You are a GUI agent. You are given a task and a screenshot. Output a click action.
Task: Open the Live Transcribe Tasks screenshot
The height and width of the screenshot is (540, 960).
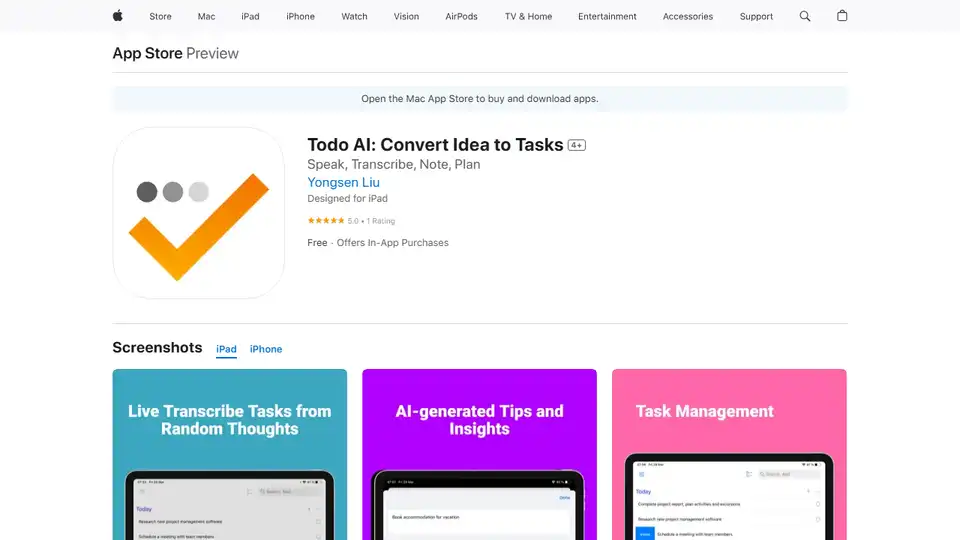click(230, 454)
